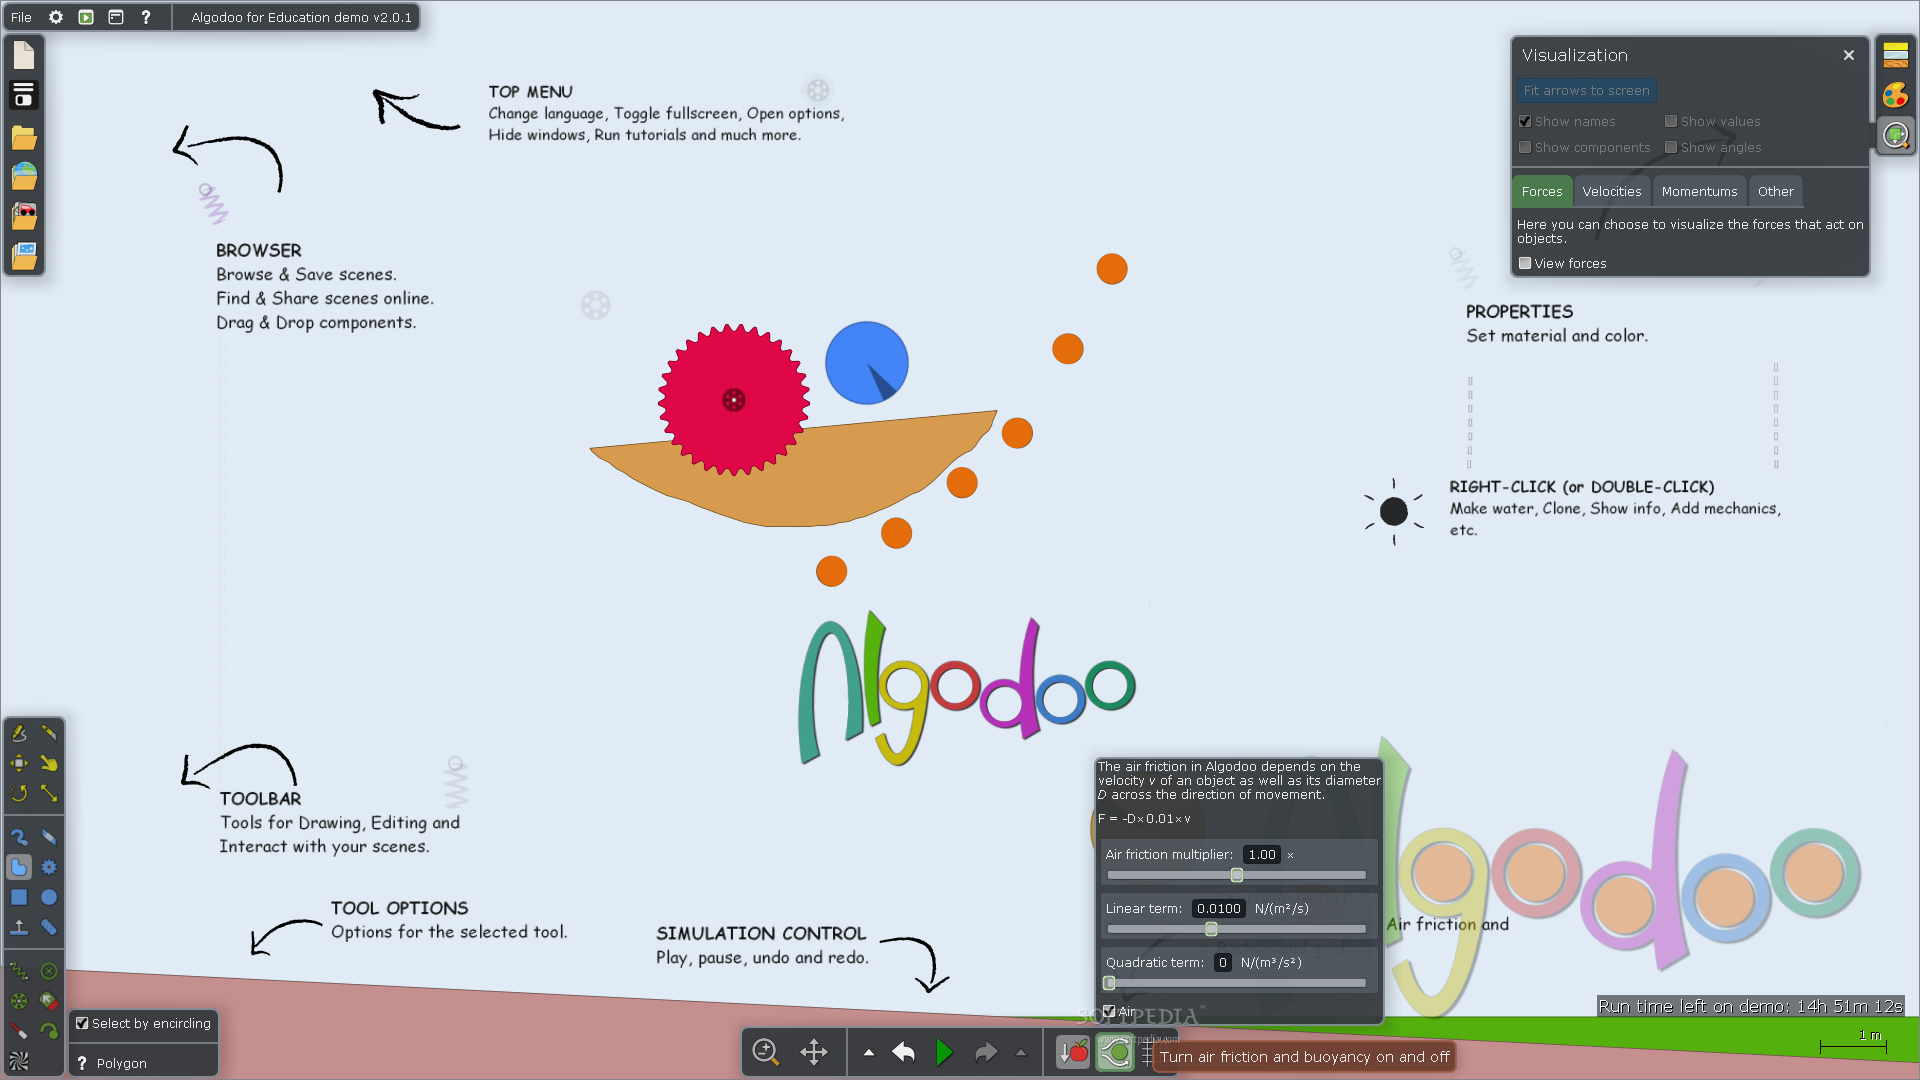Screen dimensions: 1920x1080
Task: Expand the redo history arrow
Action: tap(1021, 1052)
